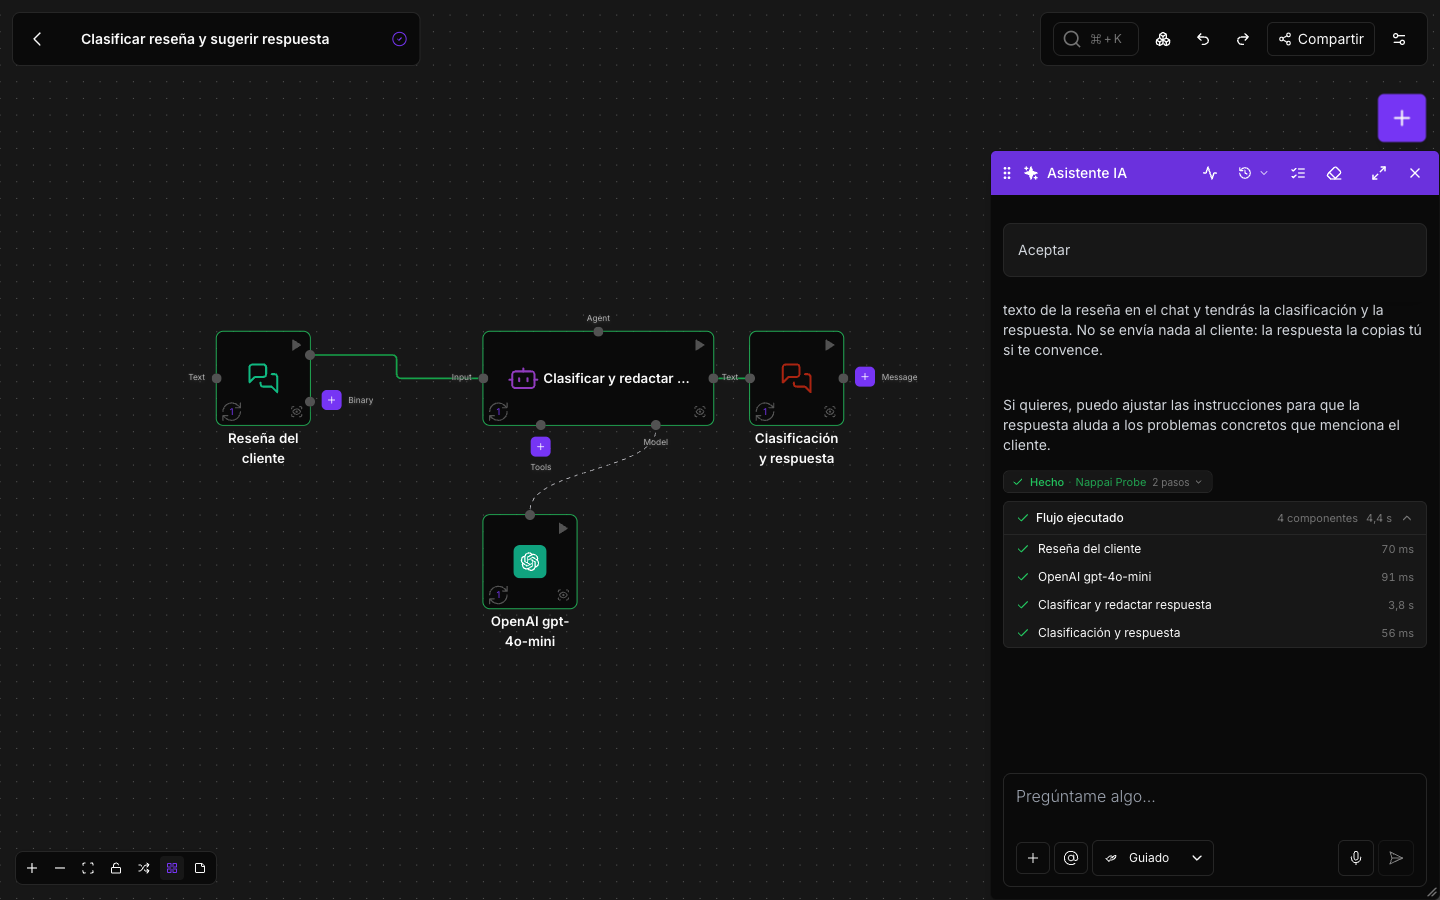This screenshot has width=1440, height=900.
Task: Redo the last undone change
Action: pyautogui.click(x=1243, y=39)
